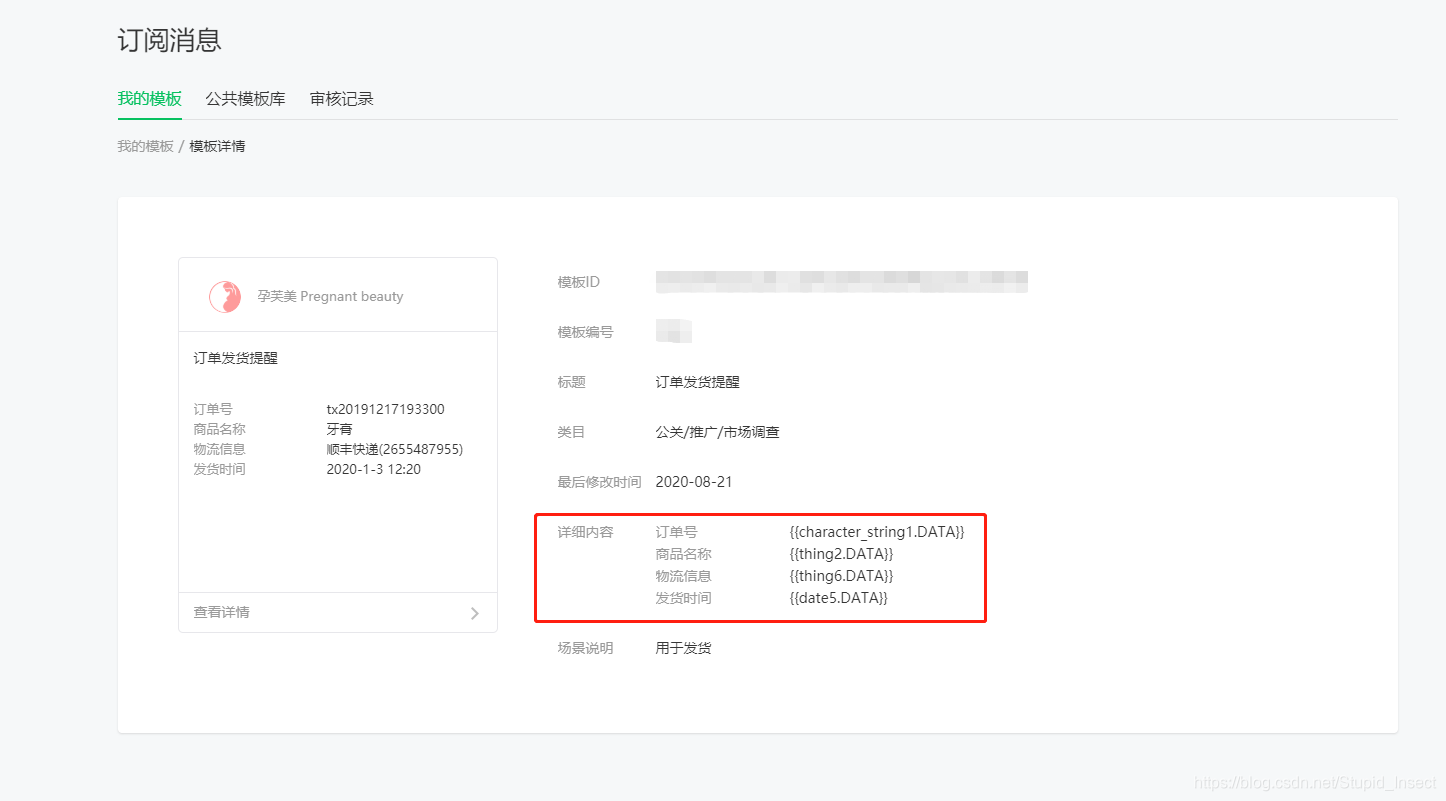
Task: Open 我的模板 breadcrumb link
Action: [144, 145]
